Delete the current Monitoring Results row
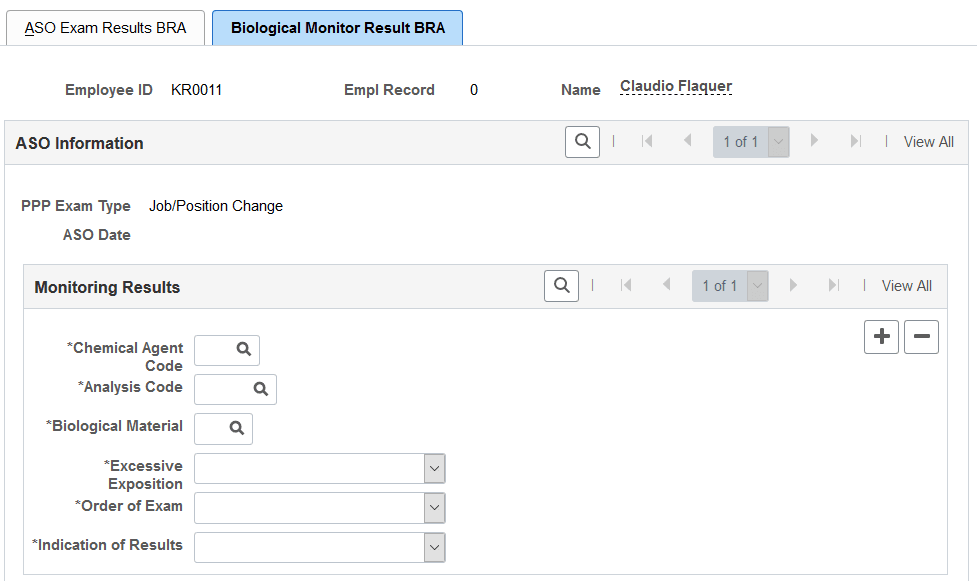Viewport: 977px width, 581px height. click(x=920, y=337)
